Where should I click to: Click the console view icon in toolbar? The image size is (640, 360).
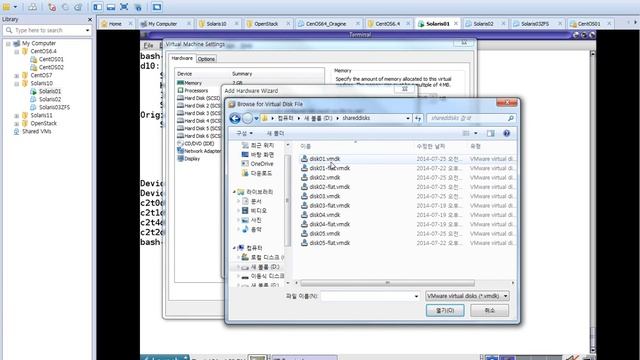click(157, 7)
